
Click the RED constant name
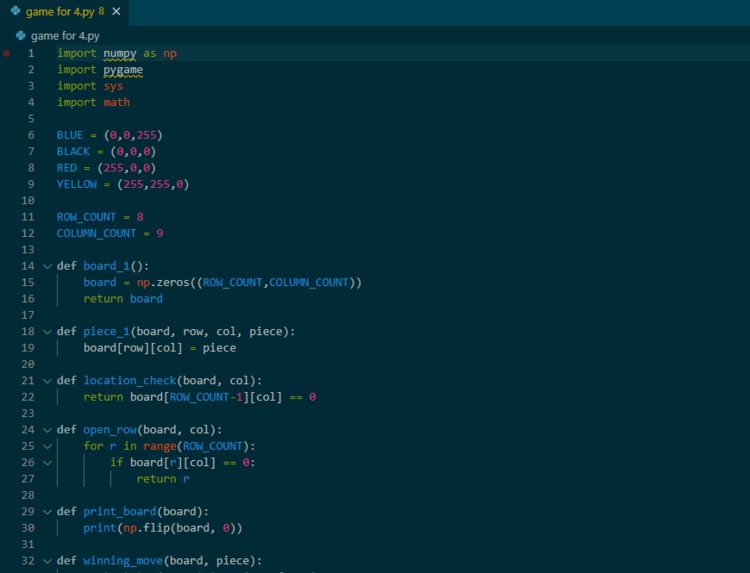tap(66, 168)
